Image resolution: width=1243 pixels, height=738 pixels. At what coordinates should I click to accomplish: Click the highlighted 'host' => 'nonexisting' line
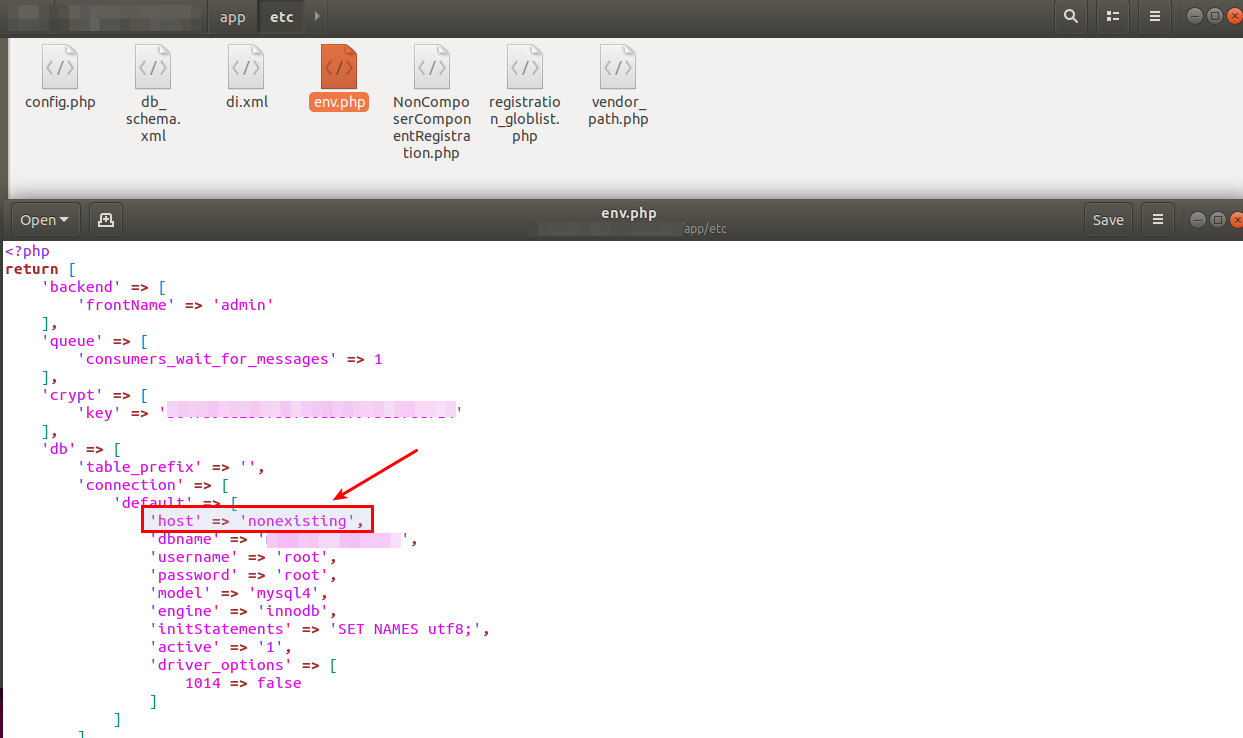[x=256, y=520]
